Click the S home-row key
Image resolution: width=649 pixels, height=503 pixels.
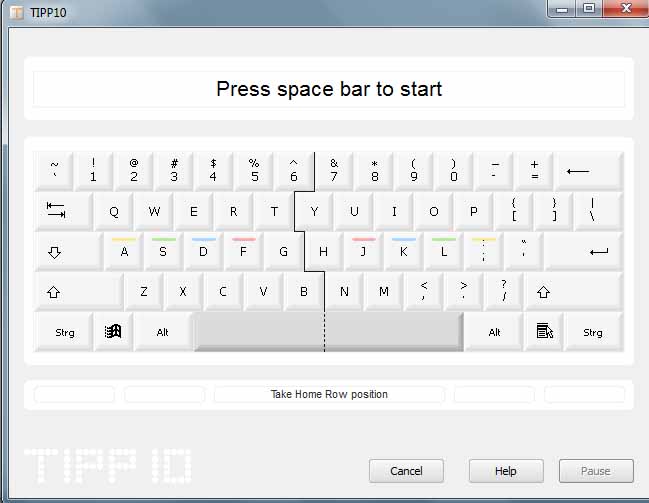(163, 251)
